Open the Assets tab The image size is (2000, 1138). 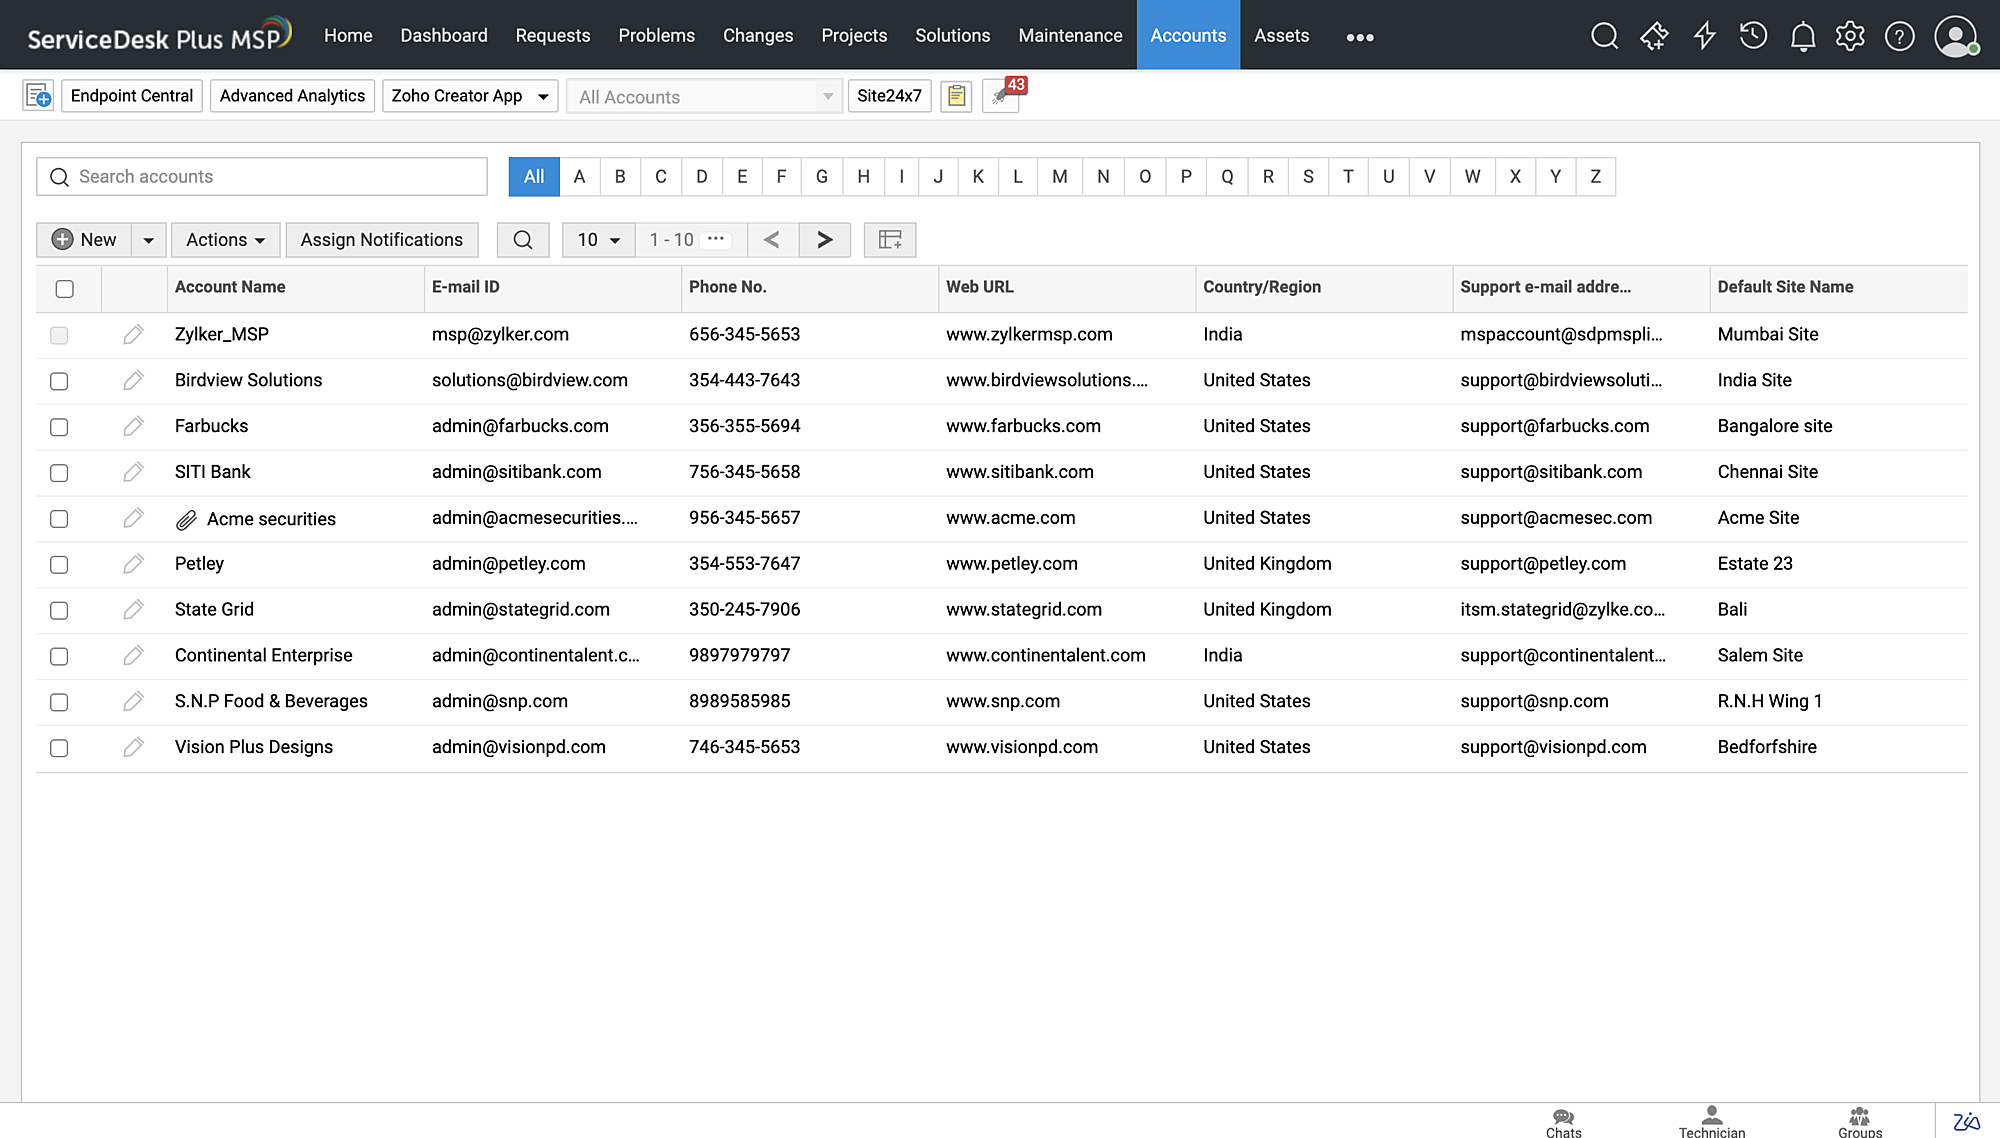(x=1281, y=36)
